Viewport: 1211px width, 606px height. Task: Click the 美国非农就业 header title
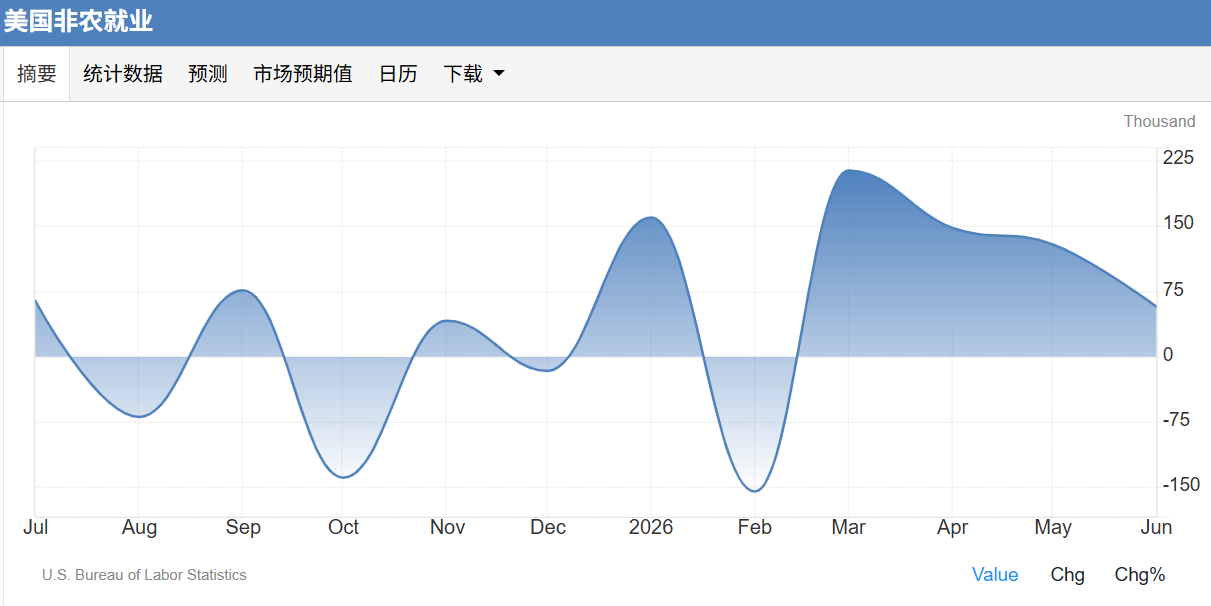point(79,21)
